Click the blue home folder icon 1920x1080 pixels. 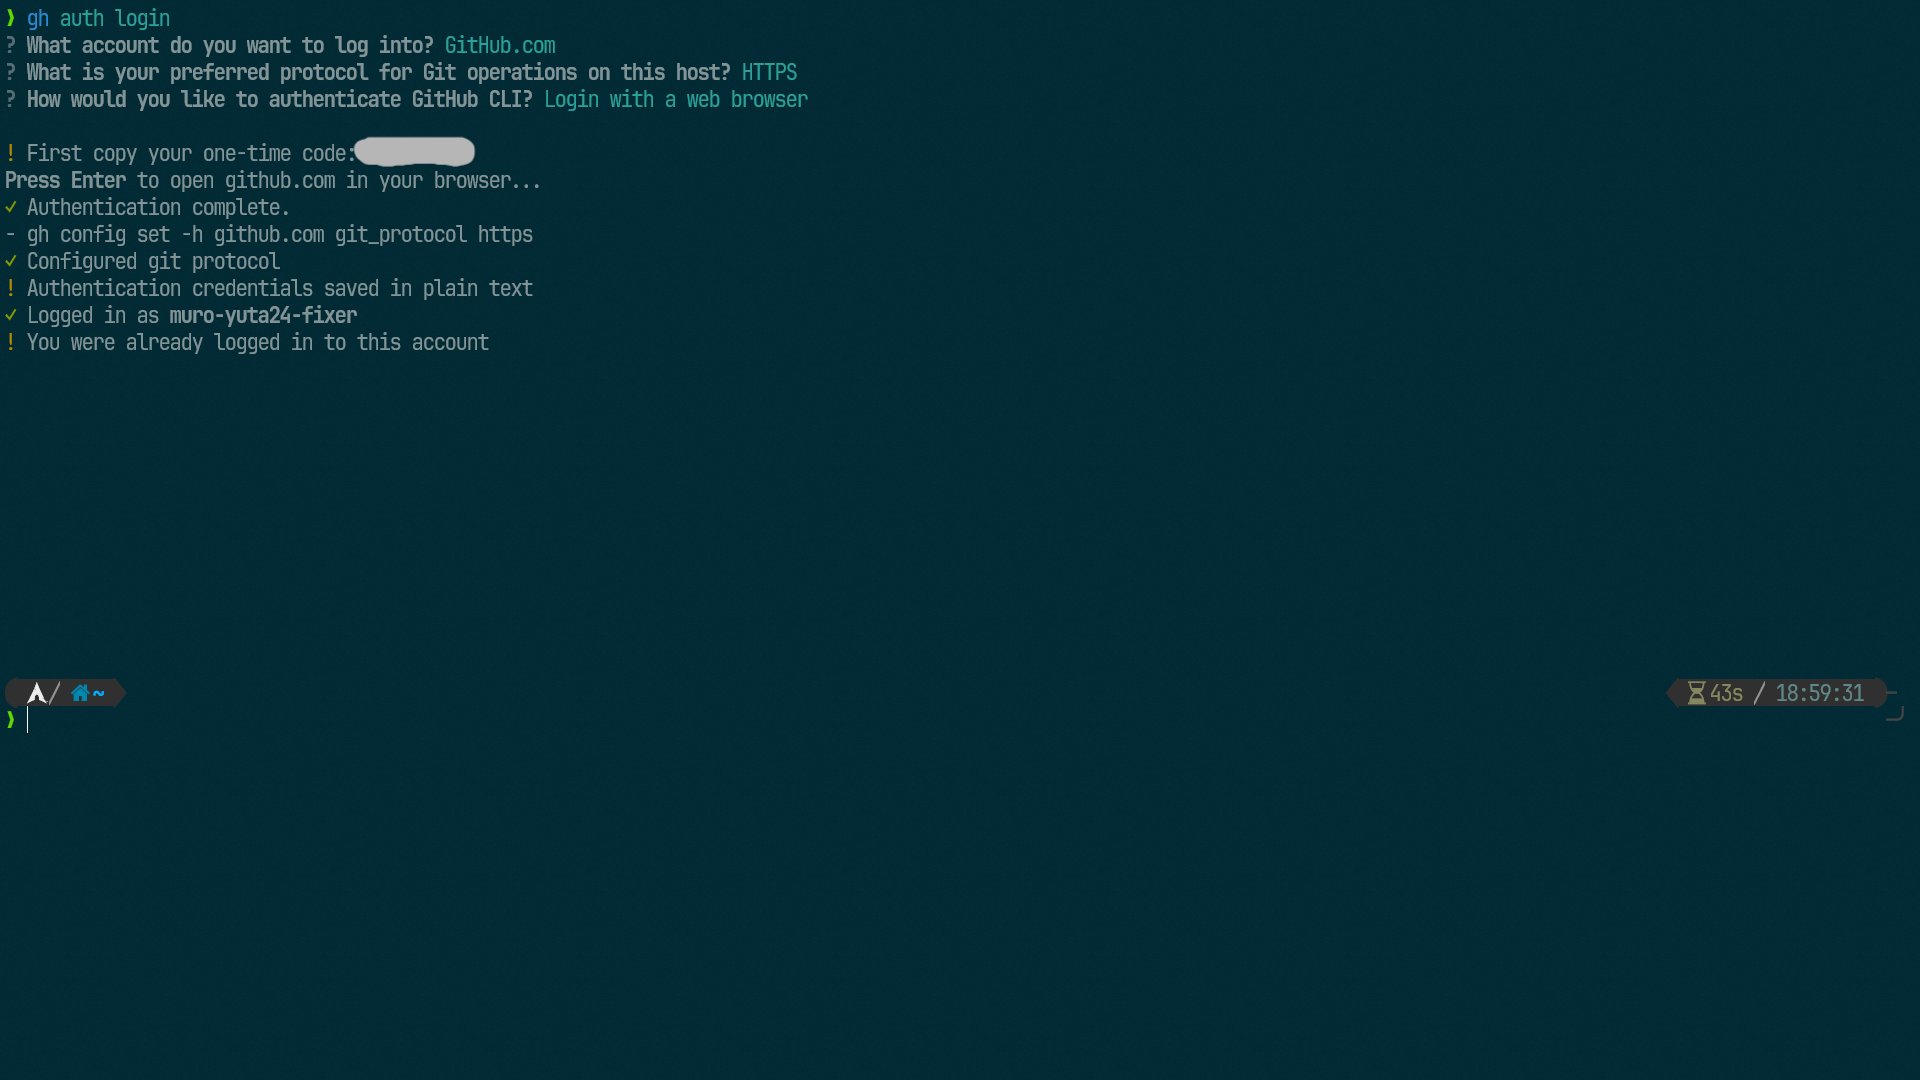coord(82,692)
